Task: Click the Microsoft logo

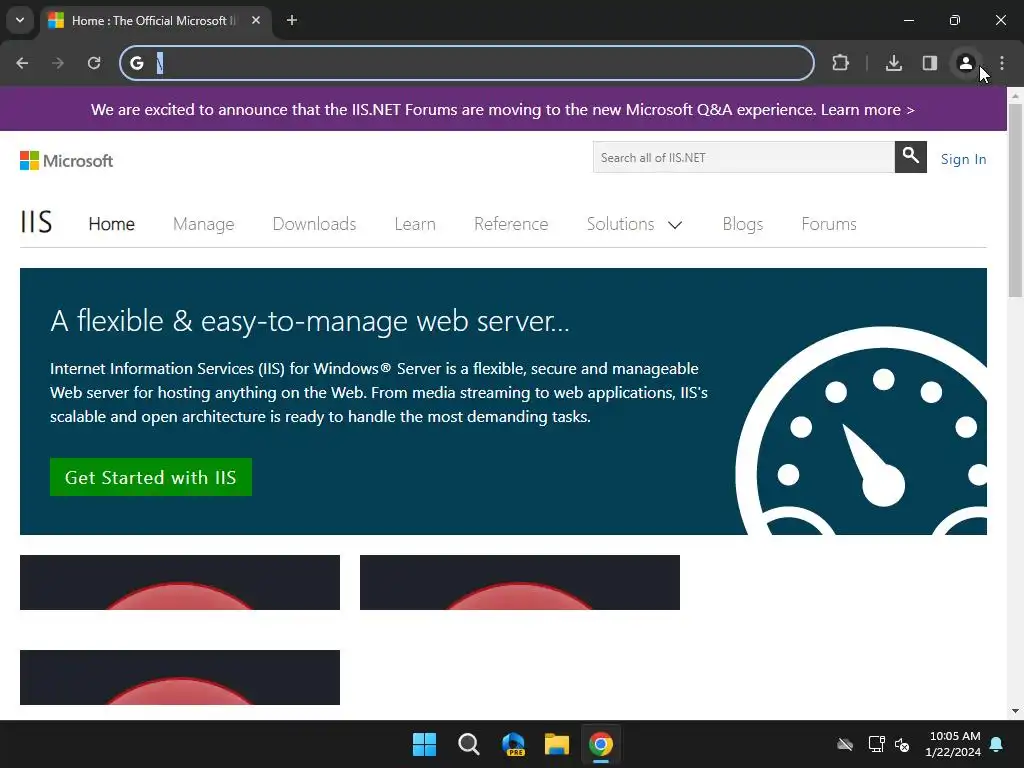Action: (67, 161)
